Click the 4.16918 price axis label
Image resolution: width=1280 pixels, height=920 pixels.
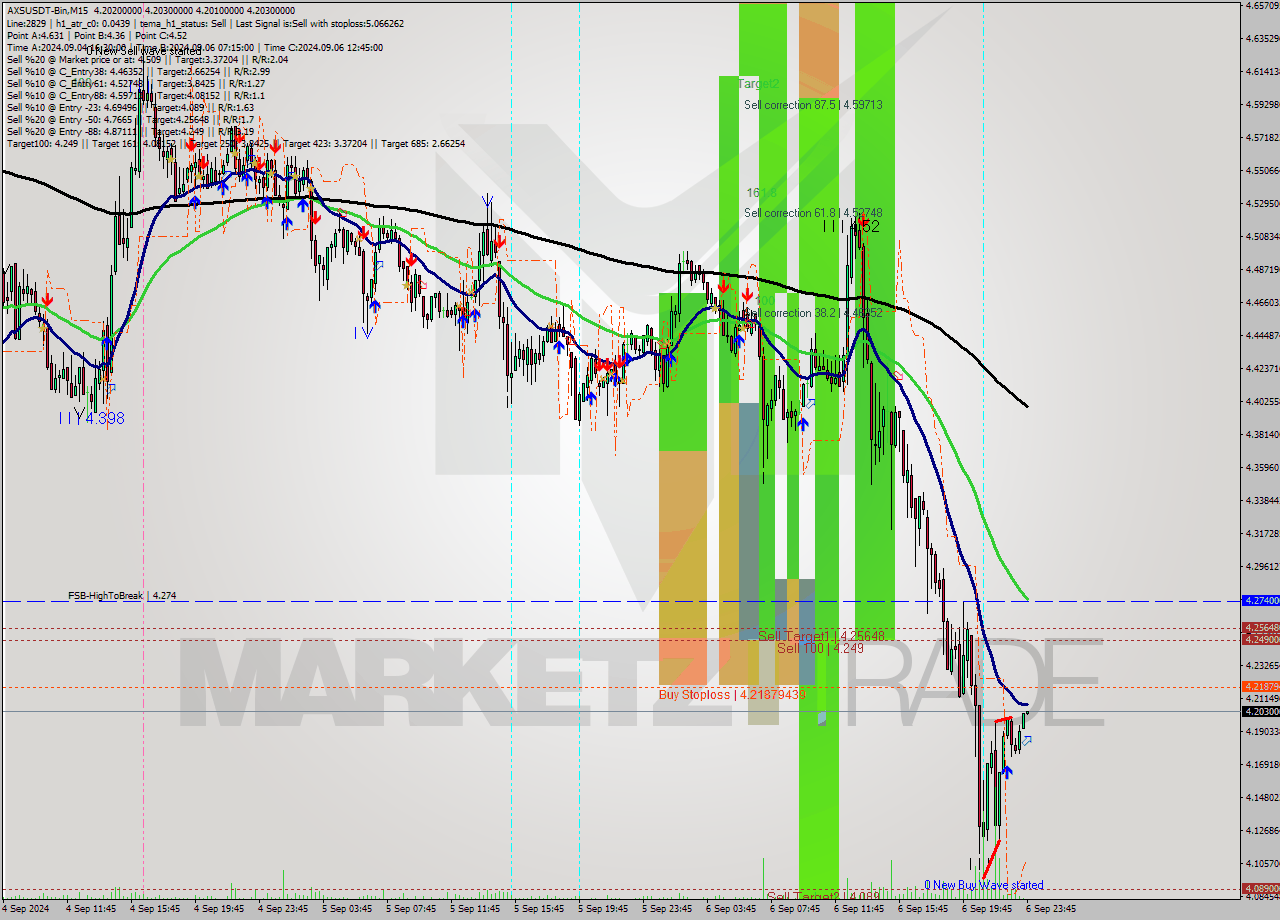click(1262, 764)
